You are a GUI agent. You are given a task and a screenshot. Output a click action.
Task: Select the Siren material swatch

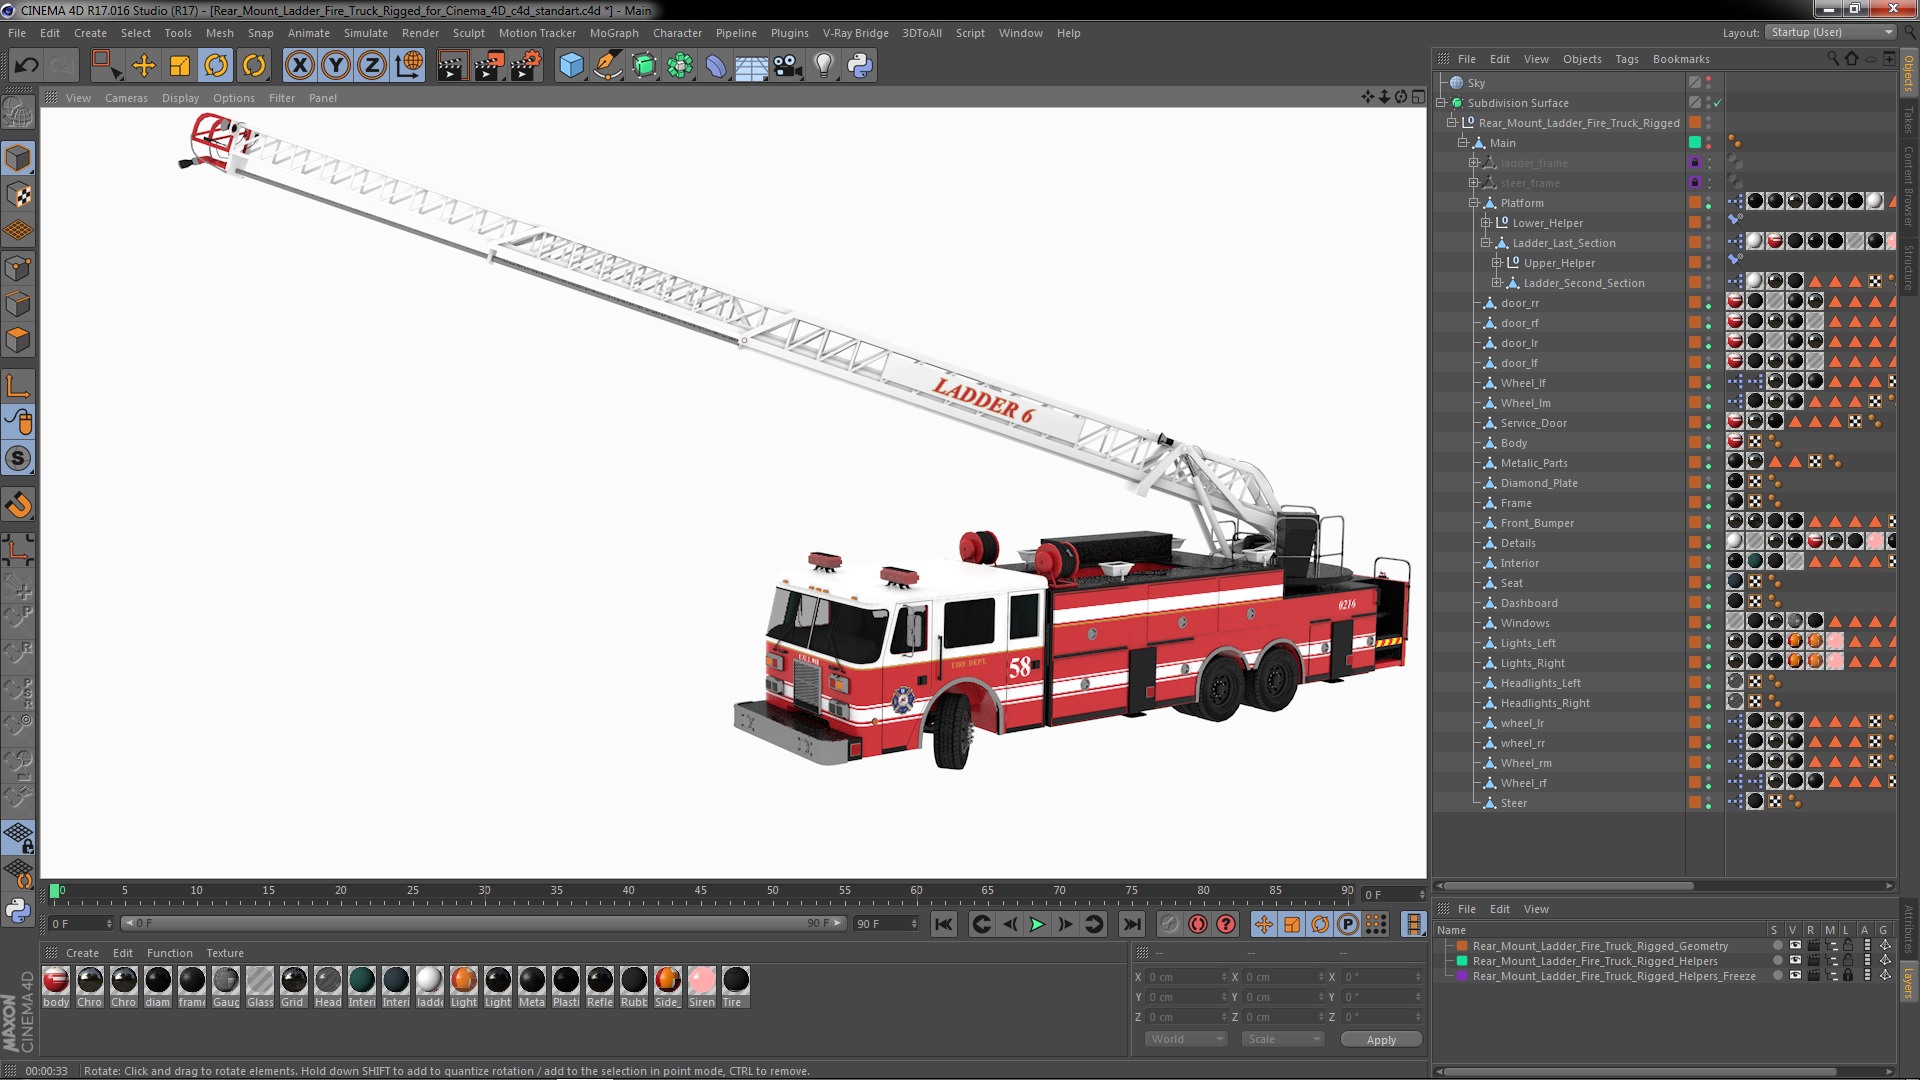click(702, 982)
